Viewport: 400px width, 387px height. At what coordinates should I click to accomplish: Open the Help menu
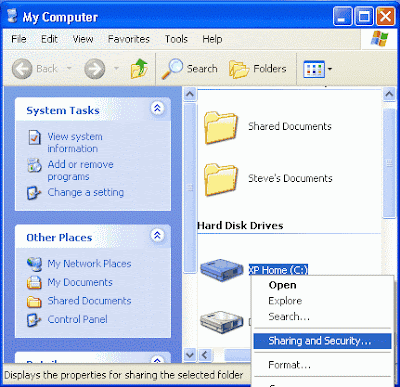pyautogui.click(x=212, y=39)
